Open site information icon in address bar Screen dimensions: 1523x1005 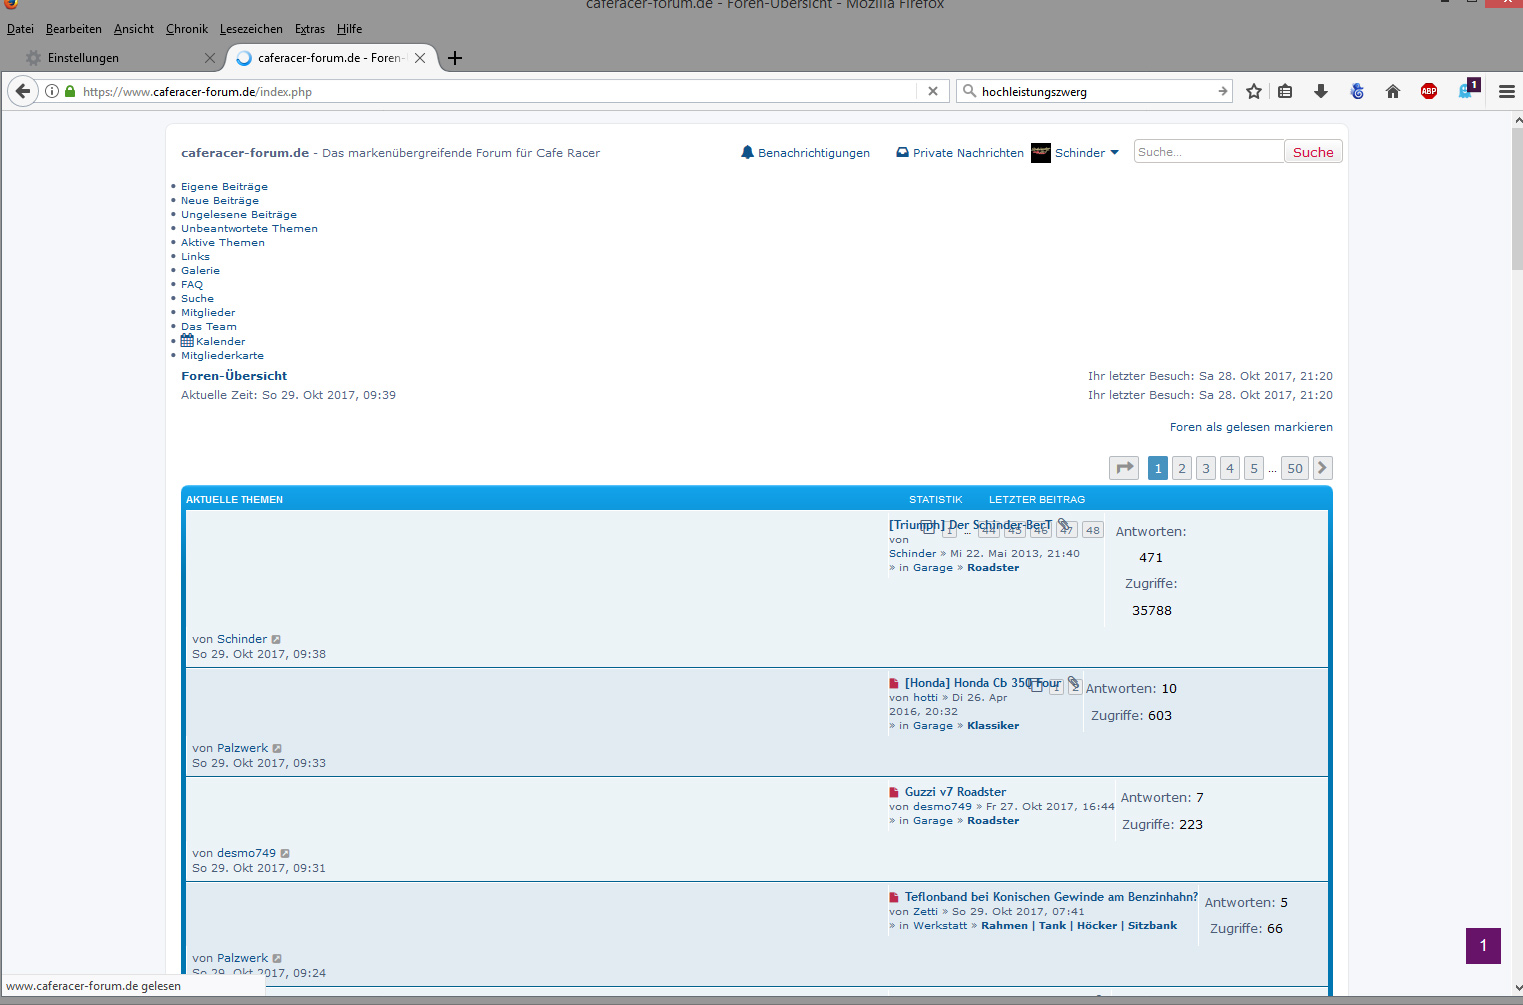pos(52,91)
